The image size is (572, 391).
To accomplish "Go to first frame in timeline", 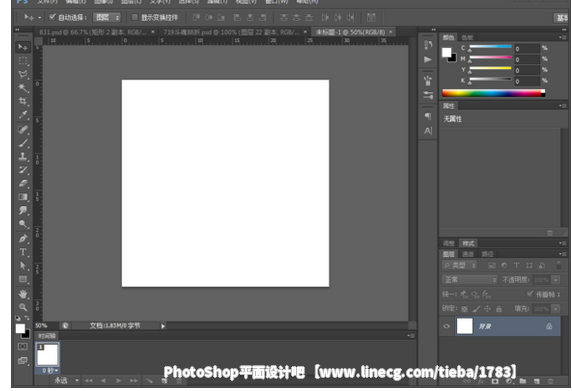I will coord(88,380).
